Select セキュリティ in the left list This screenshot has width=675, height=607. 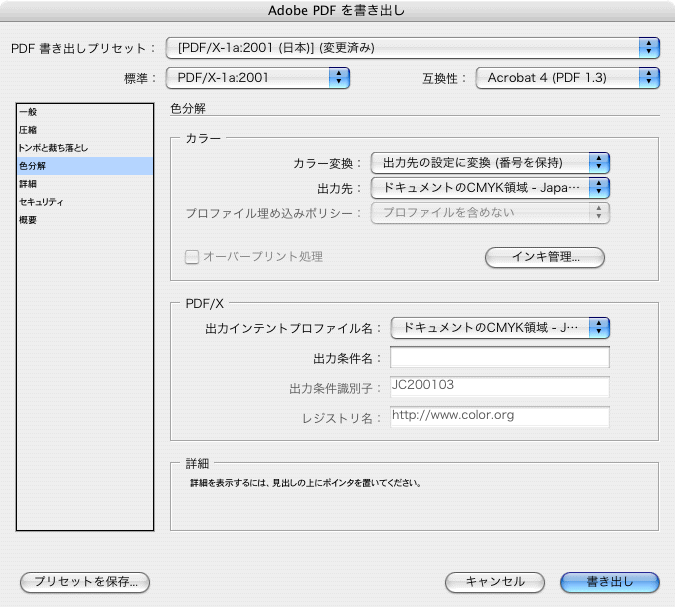coord(85,202)
